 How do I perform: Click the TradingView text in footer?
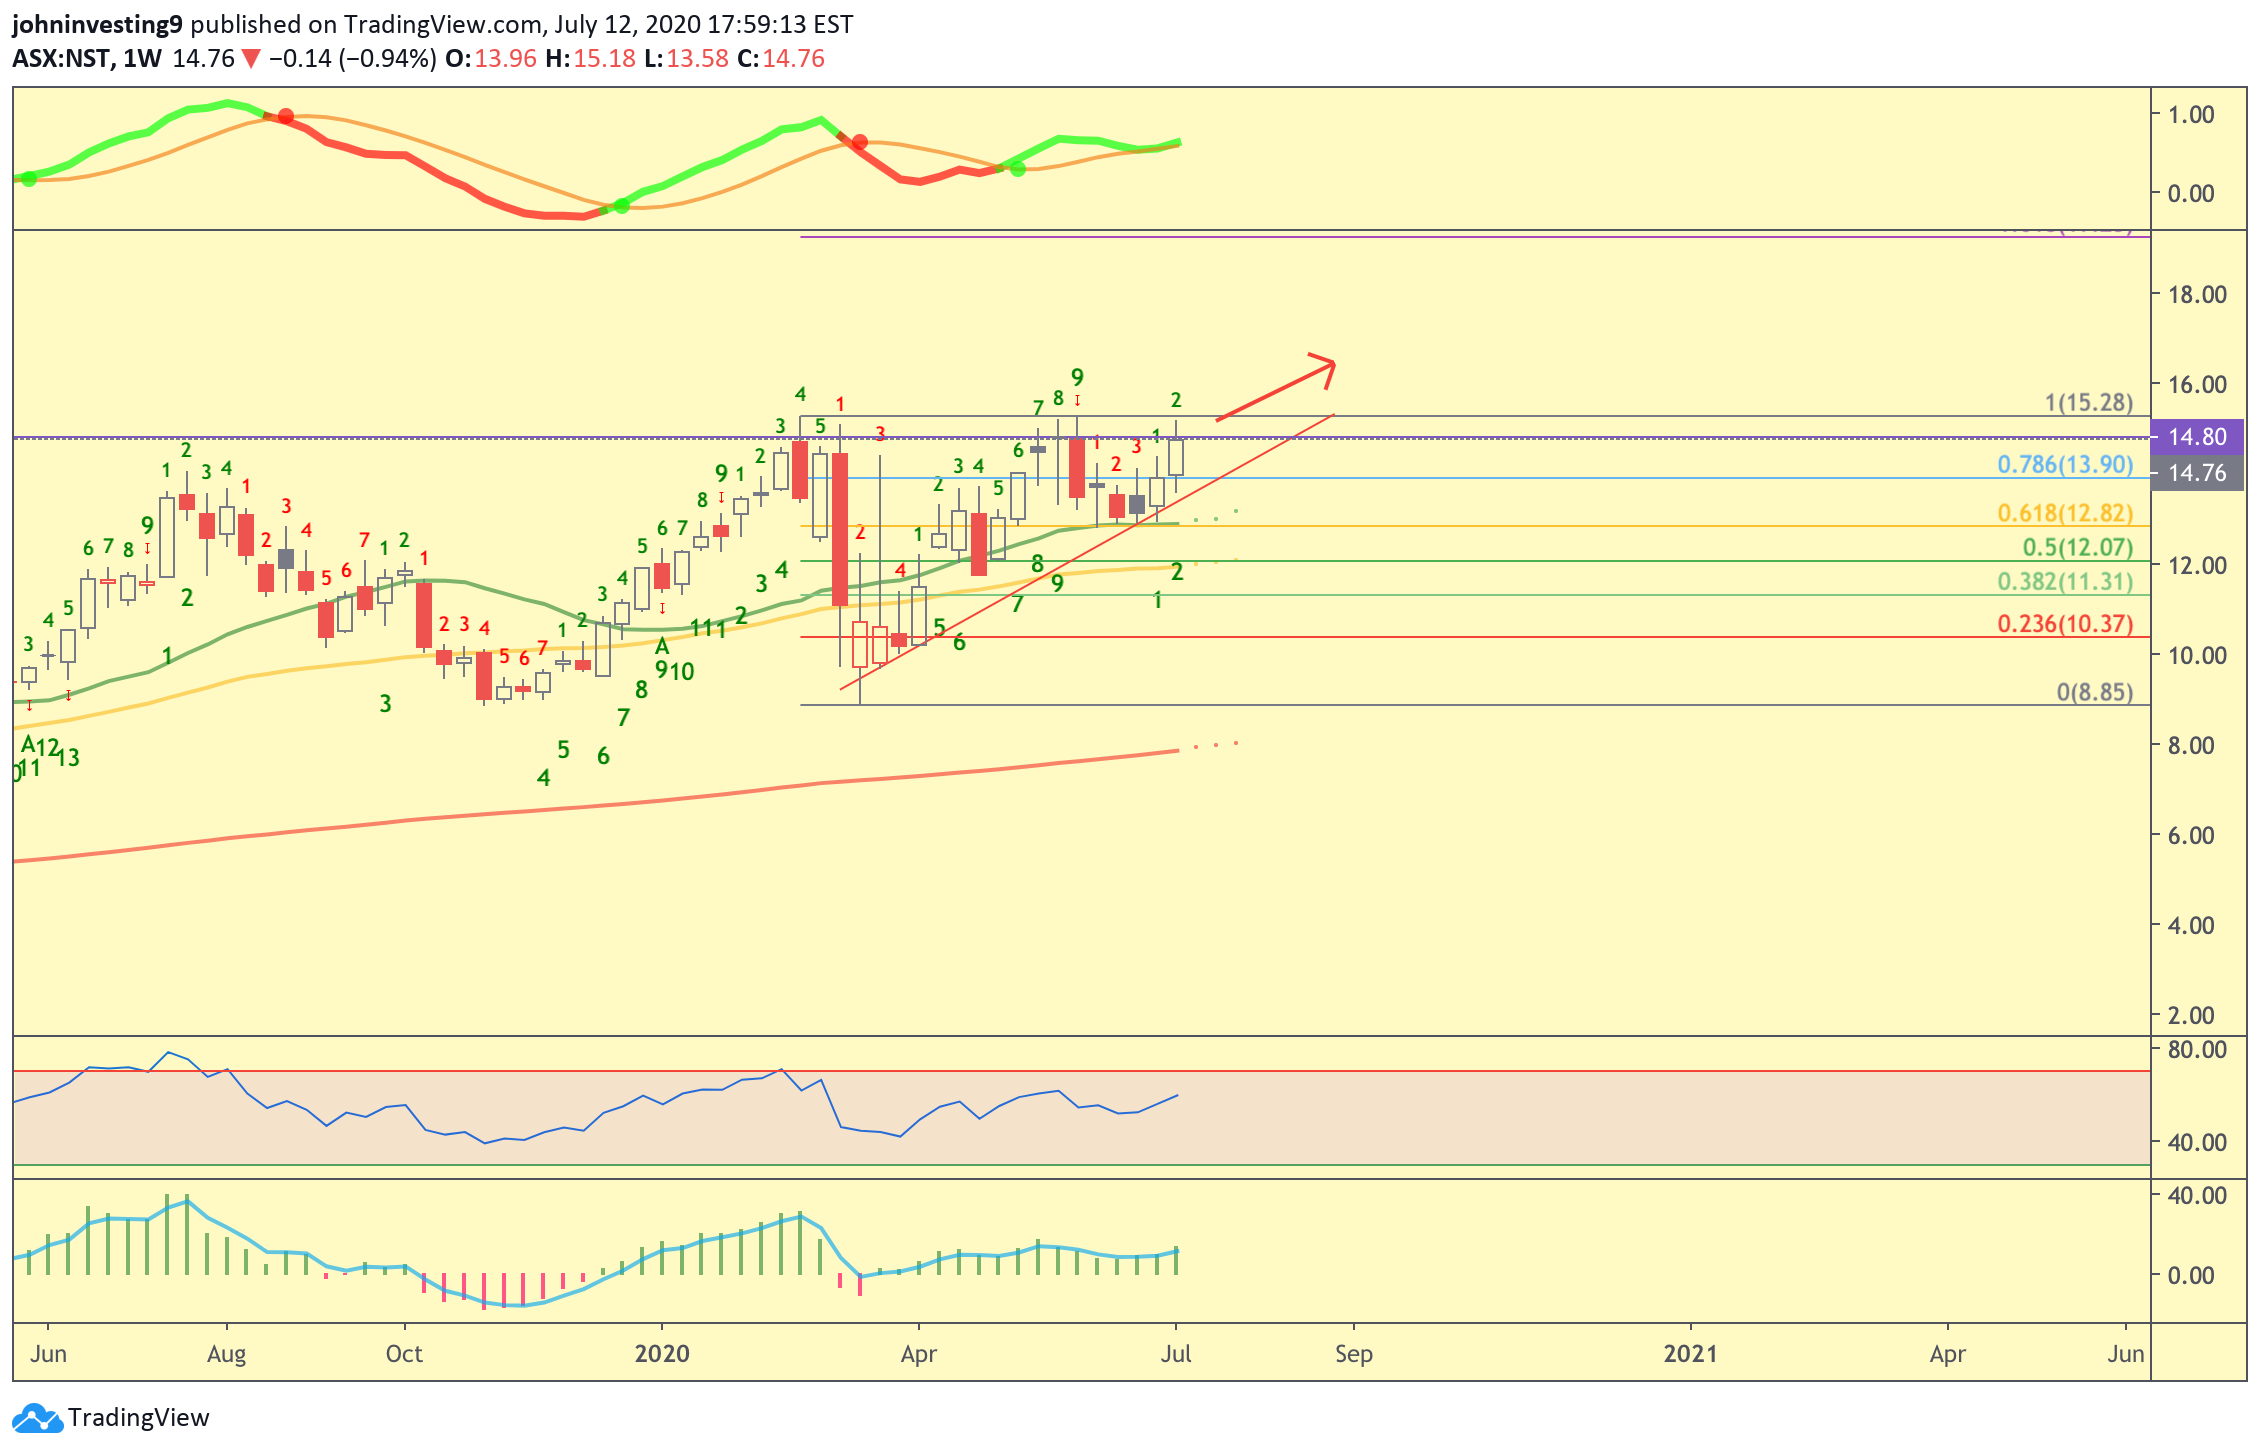click(138, 1418)
